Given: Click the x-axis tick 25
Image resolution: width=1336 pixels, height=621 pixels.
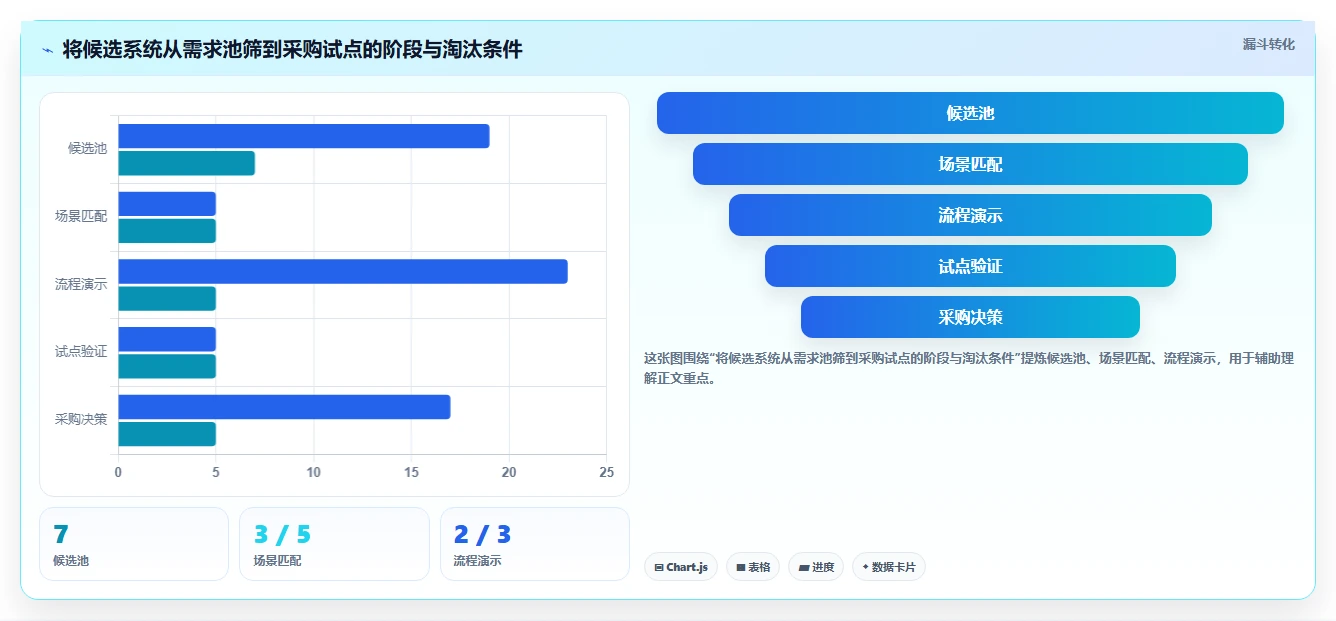Looking at the screenshot, I should tap(605, 472).
